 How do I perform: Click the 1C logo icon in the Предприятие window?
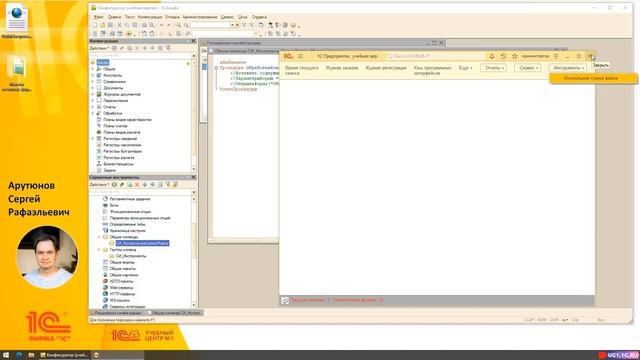click(288, 56)
